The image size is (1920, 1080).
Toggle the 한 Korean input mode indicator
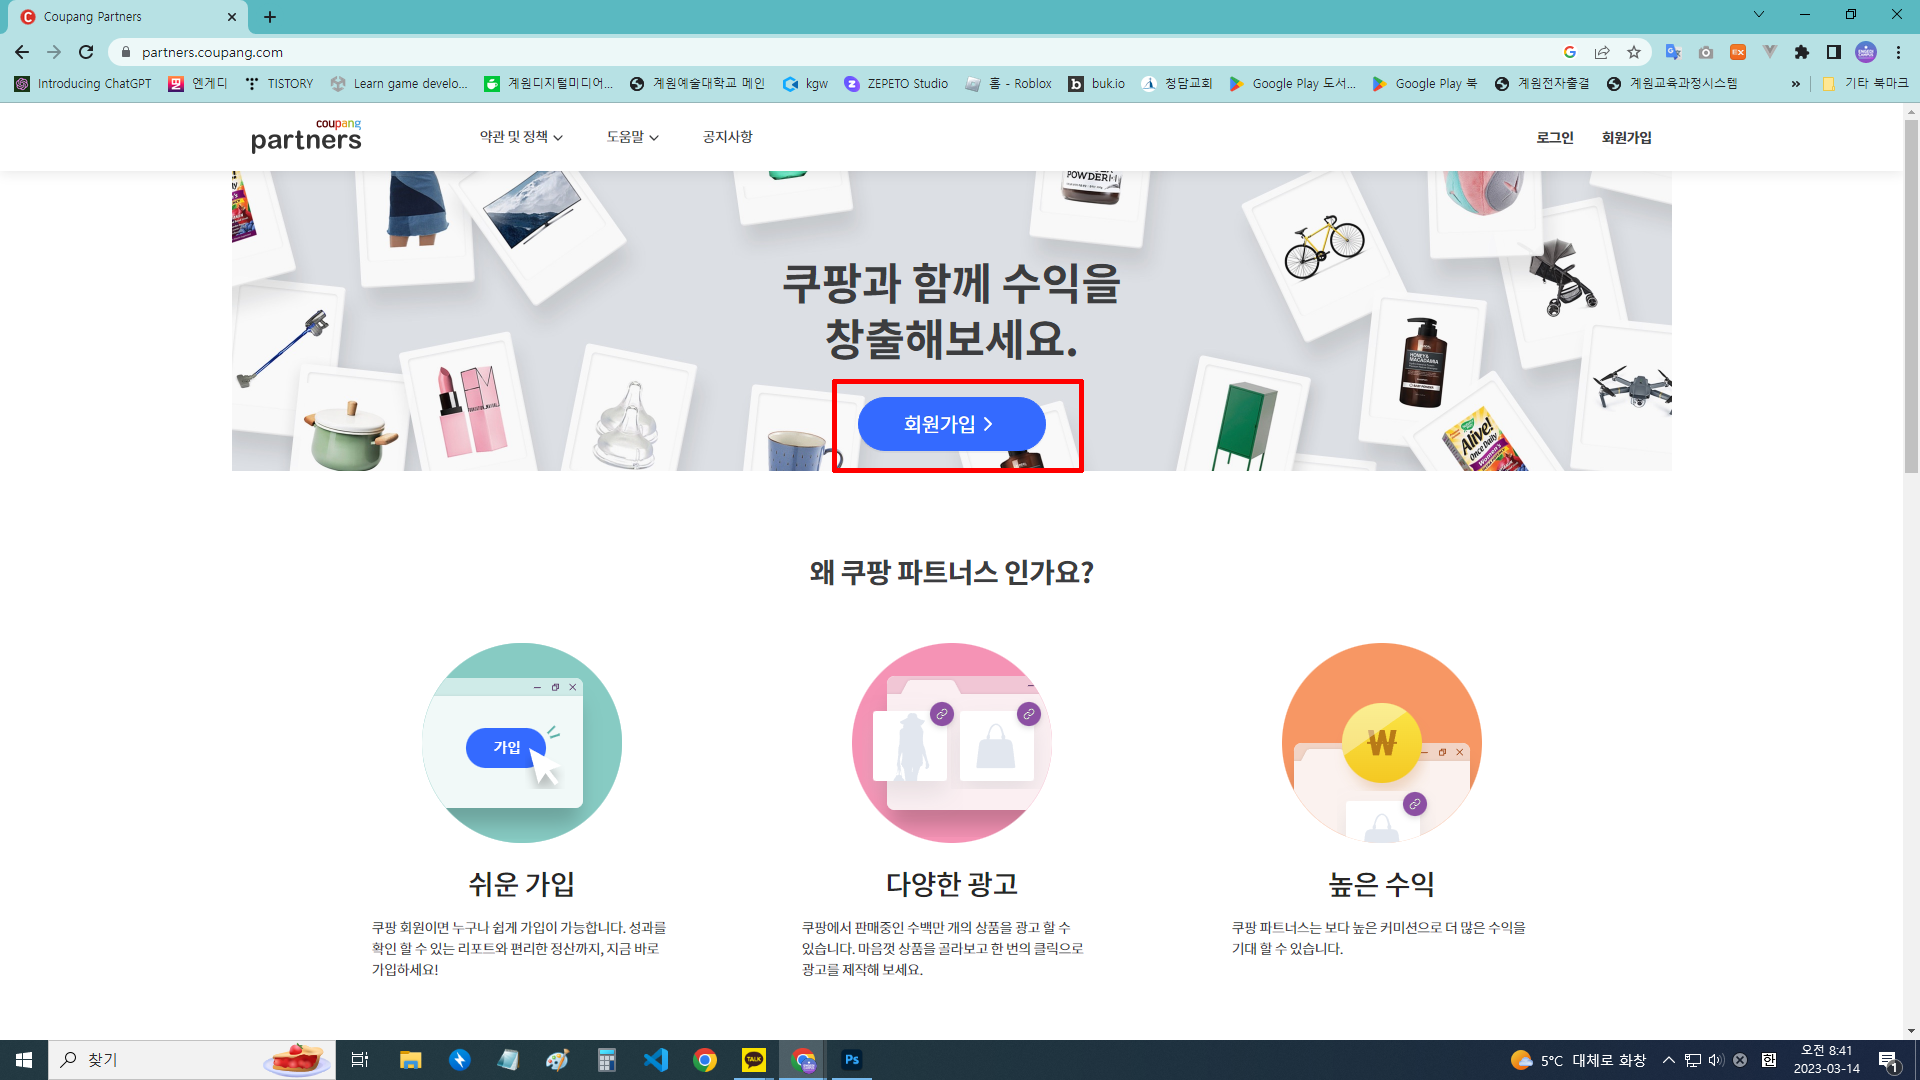[1768, 1060]
